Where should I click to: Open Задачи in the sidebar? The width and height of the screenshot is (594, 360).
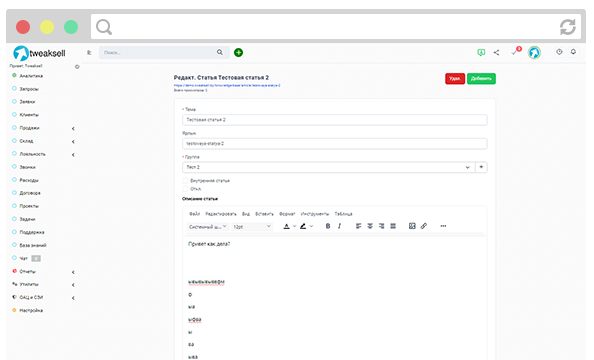click(x=27, y=219)
